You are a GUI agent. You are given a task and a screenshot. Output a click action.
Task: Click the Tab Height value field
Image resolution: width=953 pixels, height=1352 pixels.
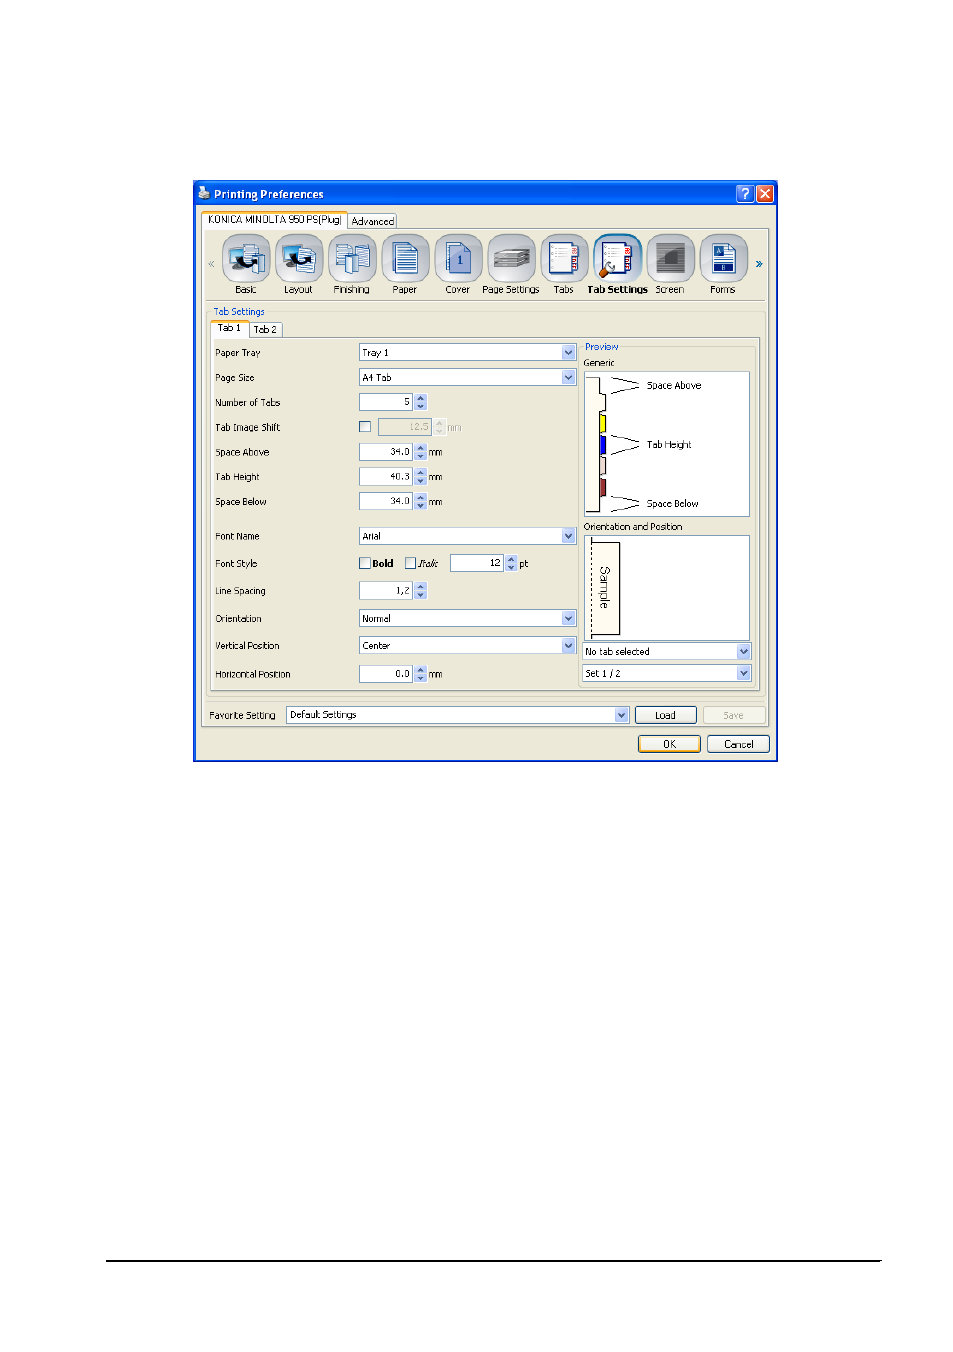(386, 477)
